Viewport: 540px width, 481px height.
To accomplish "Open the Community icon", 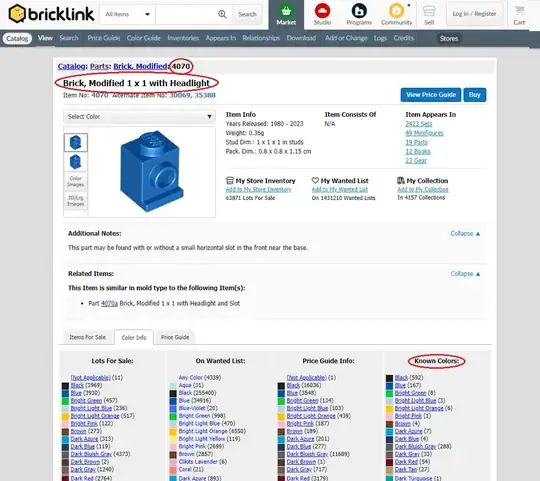I will (x=396, y=11).
